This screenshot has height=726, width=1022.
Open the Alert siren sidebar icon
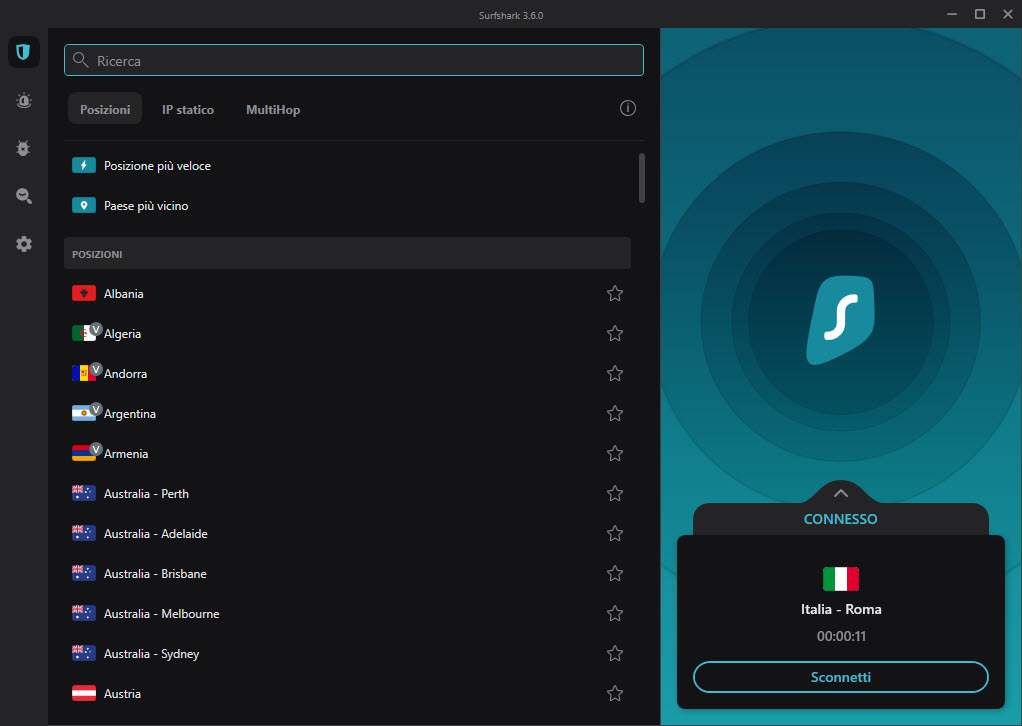tap(23, 100)
